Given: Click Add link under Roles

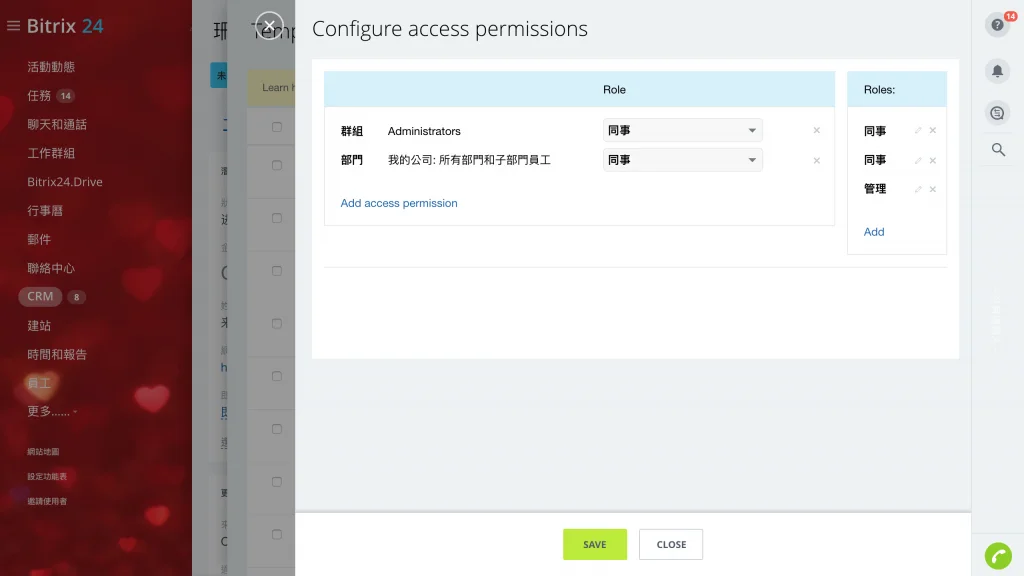Looking at the screenshot, I should coord(874,232).
